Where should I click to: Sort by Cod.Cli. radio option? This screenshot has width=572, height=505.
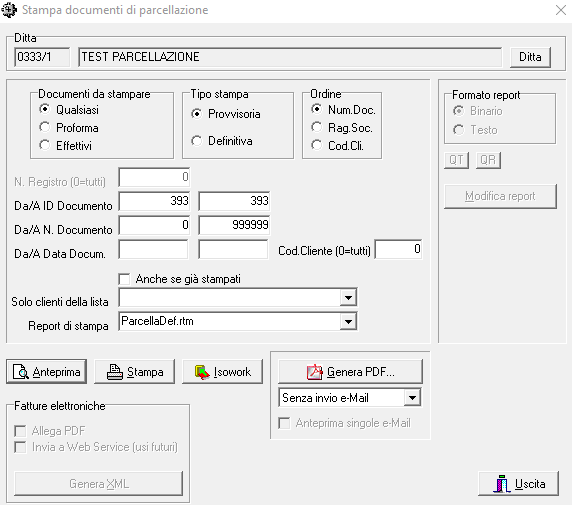click(316, 145)
